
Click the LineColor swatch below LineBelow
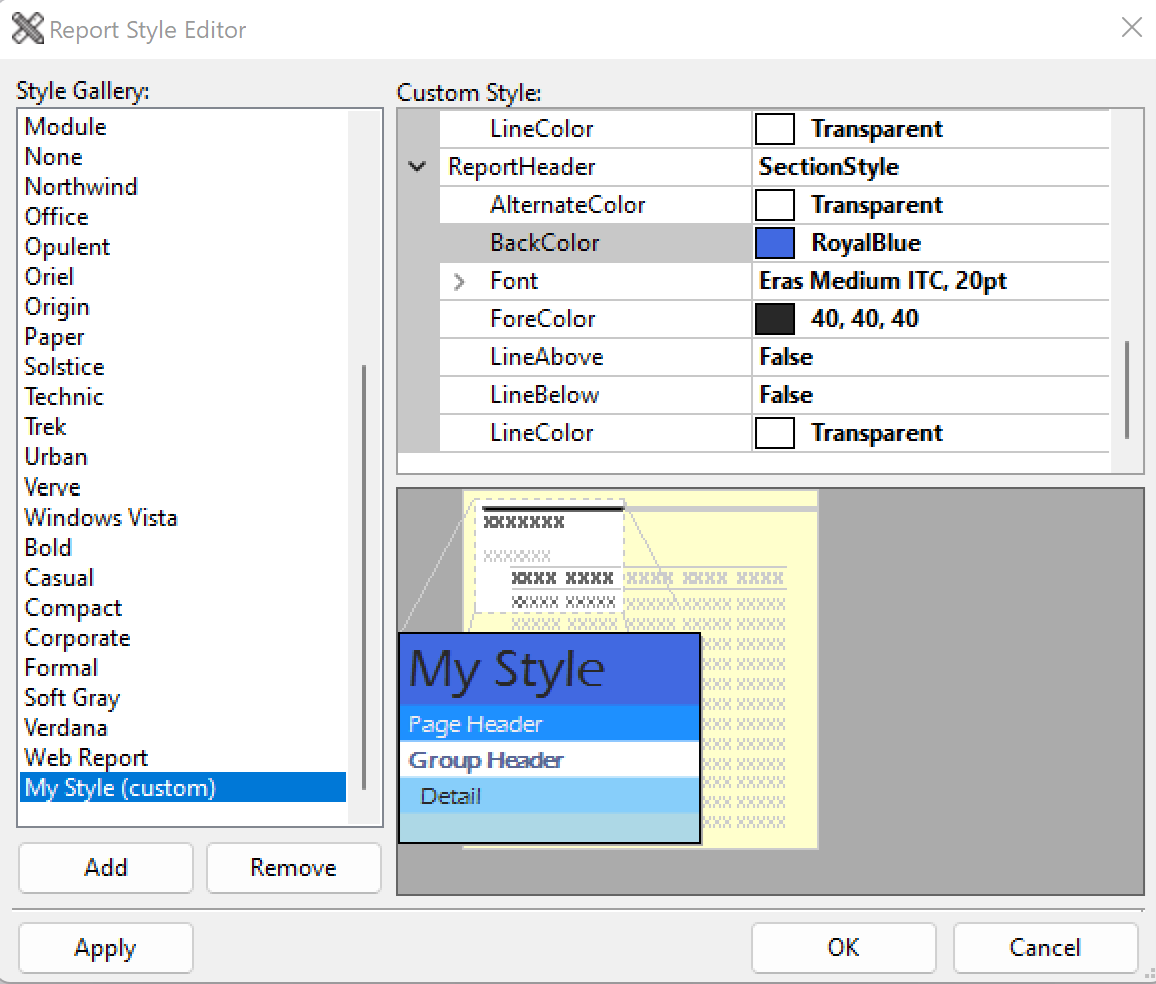coord(775,433)
